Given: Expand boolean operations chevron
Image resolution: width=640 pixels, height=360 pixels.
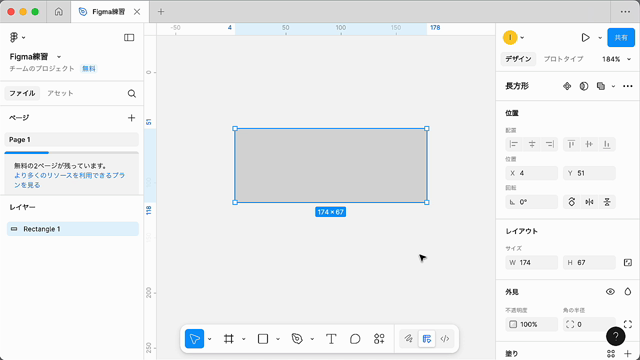Looking at the screenshot, I should click(x=613, y=87).
